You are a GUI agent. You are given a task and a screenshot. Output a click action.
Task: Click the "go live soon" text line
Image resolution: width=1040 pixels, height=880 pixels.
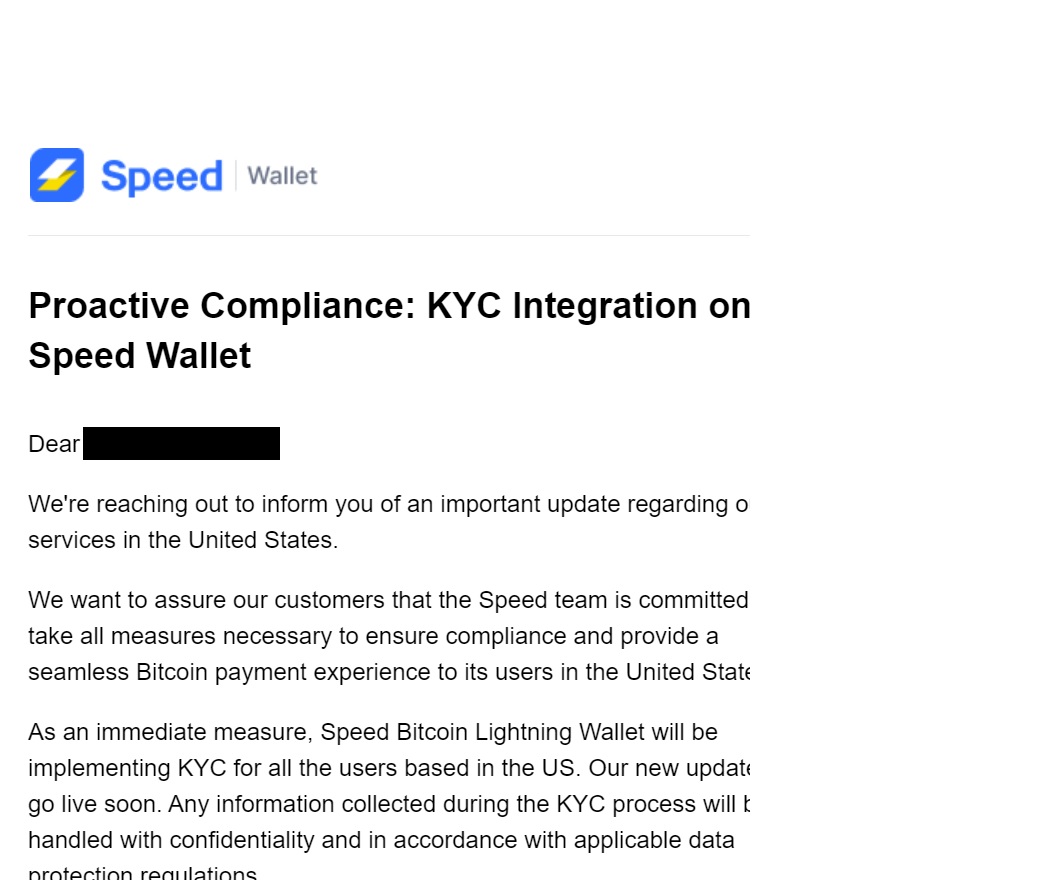click(x=90, y=804)
